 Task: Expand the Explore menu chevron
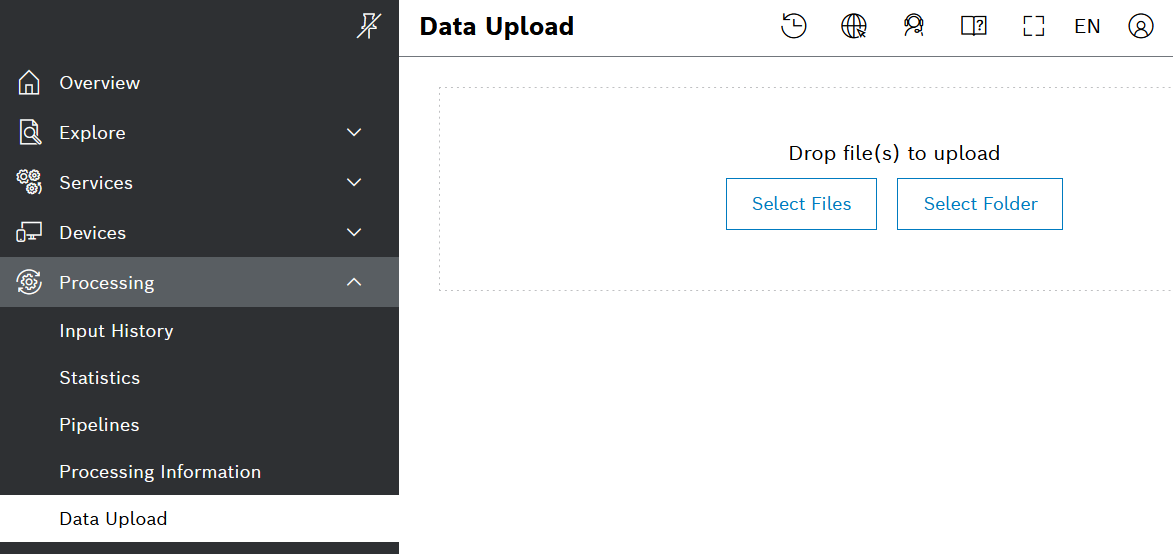pyautogui.click(x=354, y=133)
